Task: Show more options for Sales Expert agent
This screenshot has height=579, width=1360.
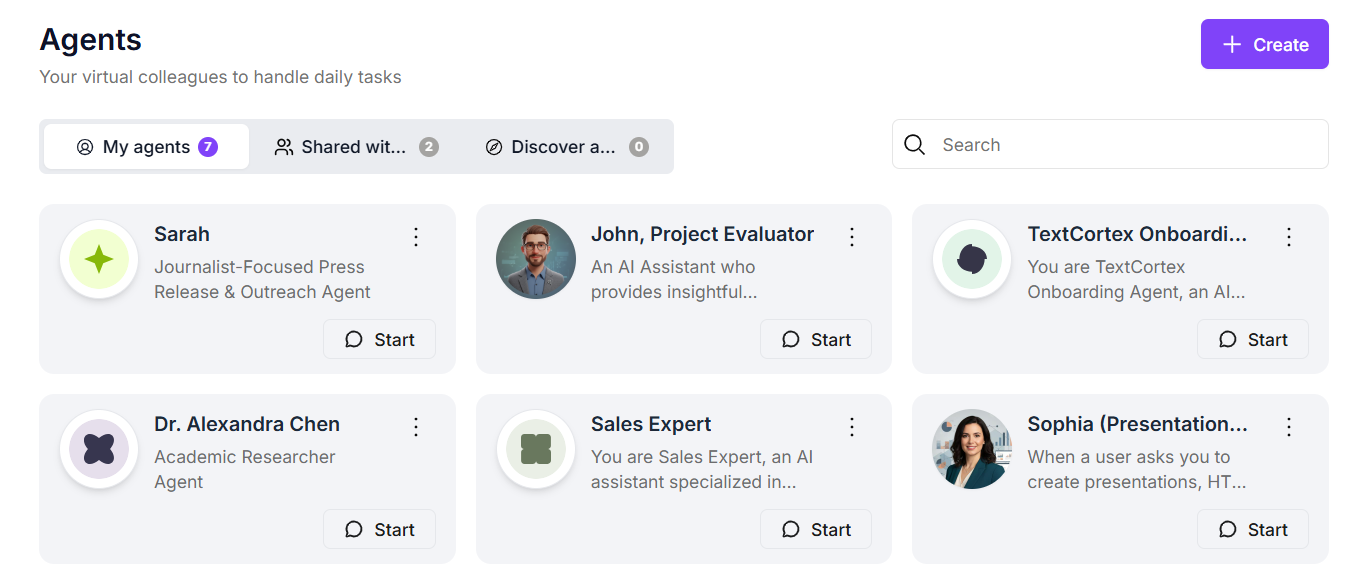Action: pyautogui.click(x=853, y=427)
